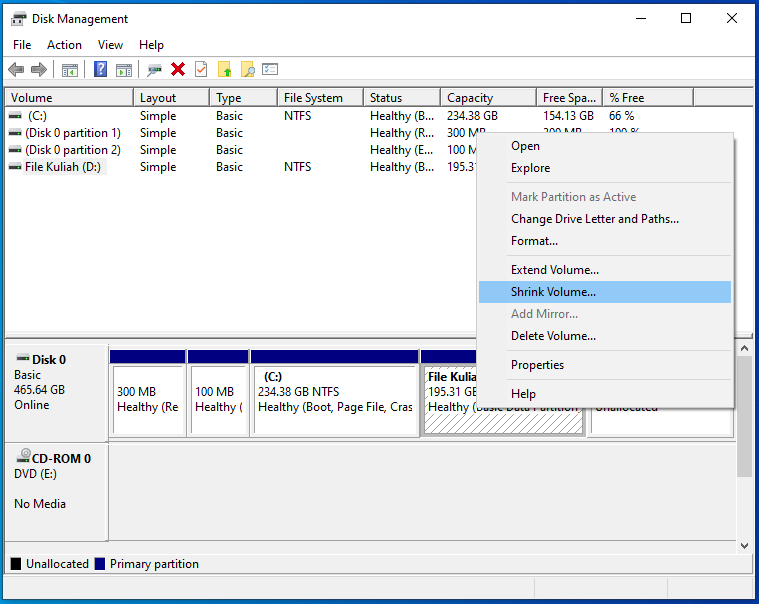
Task: Click the blue question mark Help icon
Action: point(101,69)
